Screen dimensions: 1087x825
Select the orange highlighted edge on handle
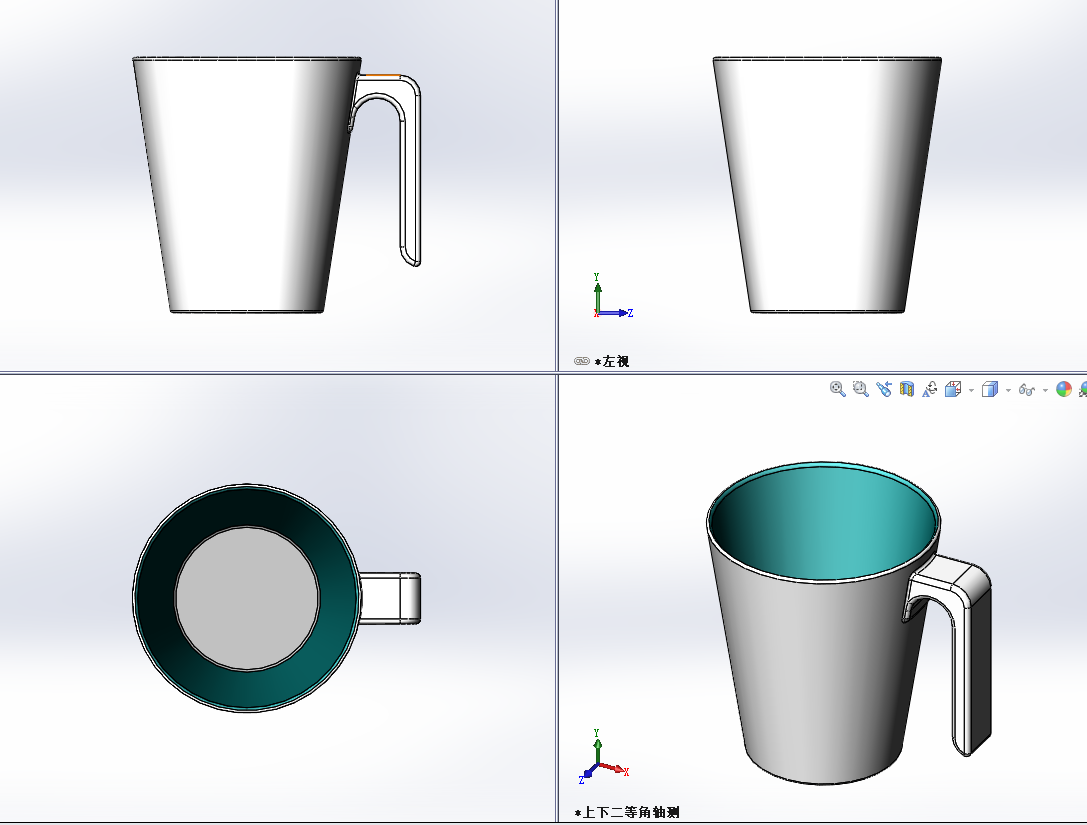pos(381,75)
